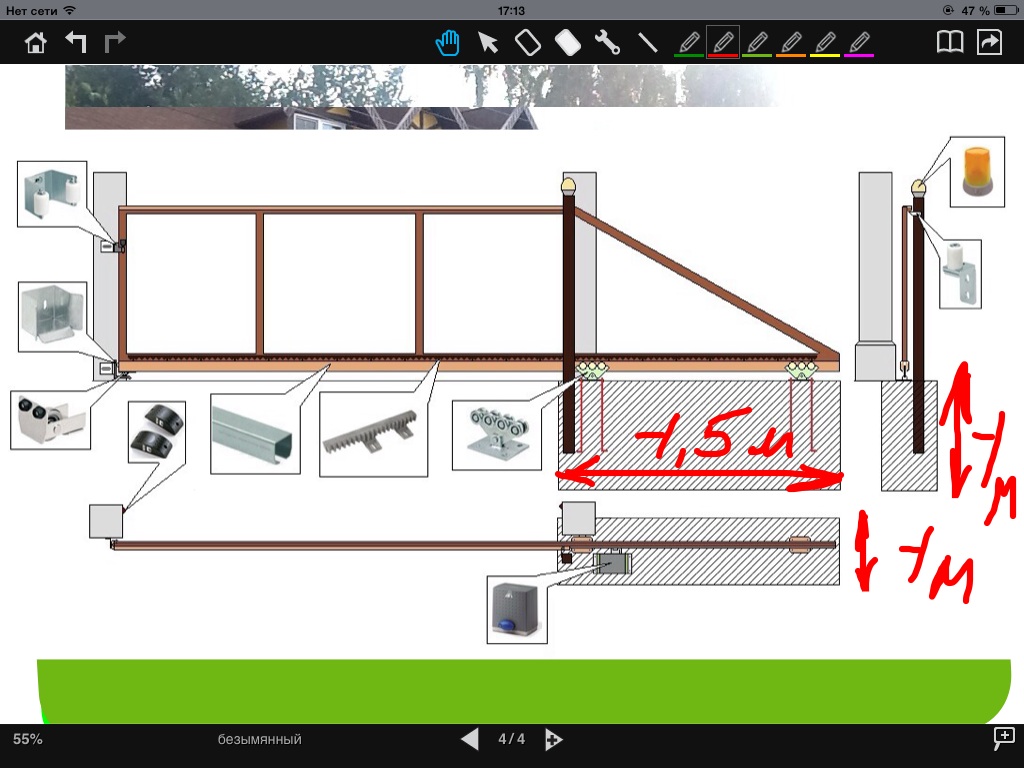Open the wrench settings tool
1024x768 pixels.
[607, 42]
